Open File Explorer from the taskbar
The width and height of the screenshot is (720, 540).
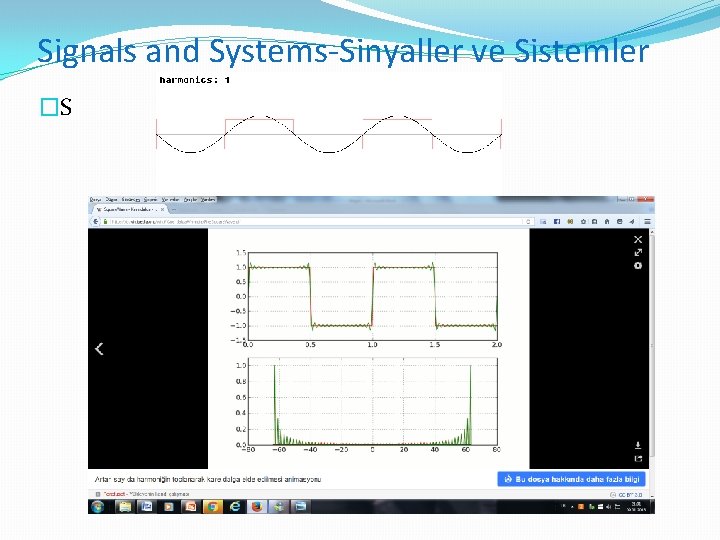pyautogui.click(x=124, y=506)
